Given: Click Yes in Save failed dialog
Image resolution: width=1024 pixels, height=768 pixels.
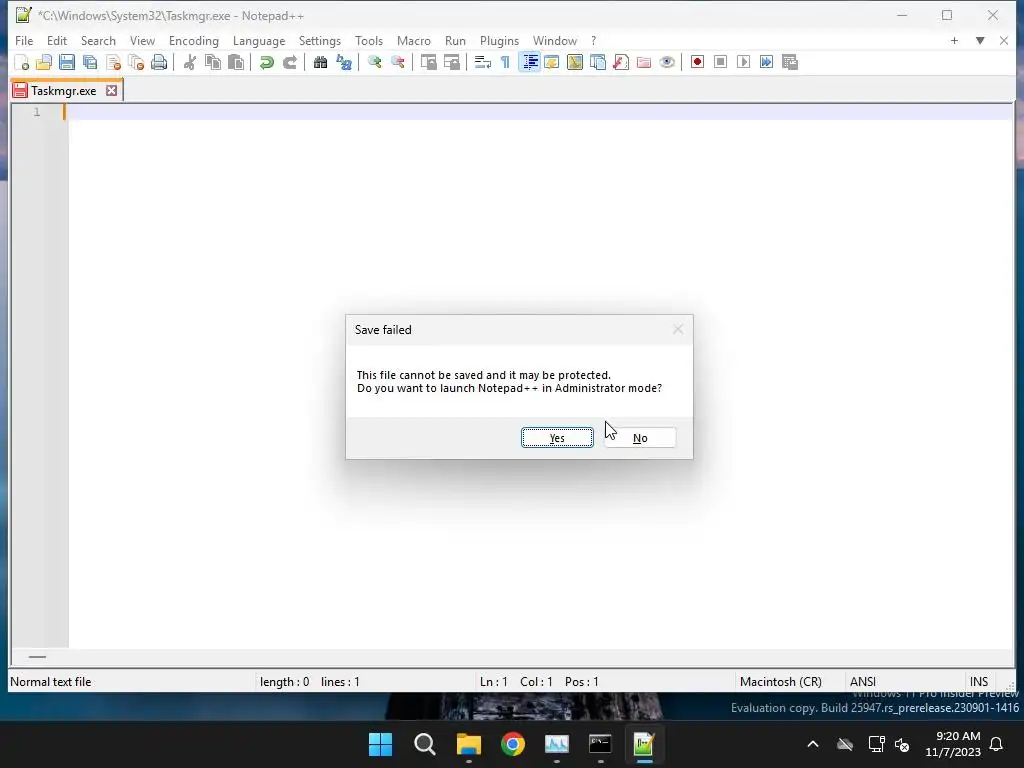Looking at the screenshot, I should pyautogui.click(x=557, y=438).
